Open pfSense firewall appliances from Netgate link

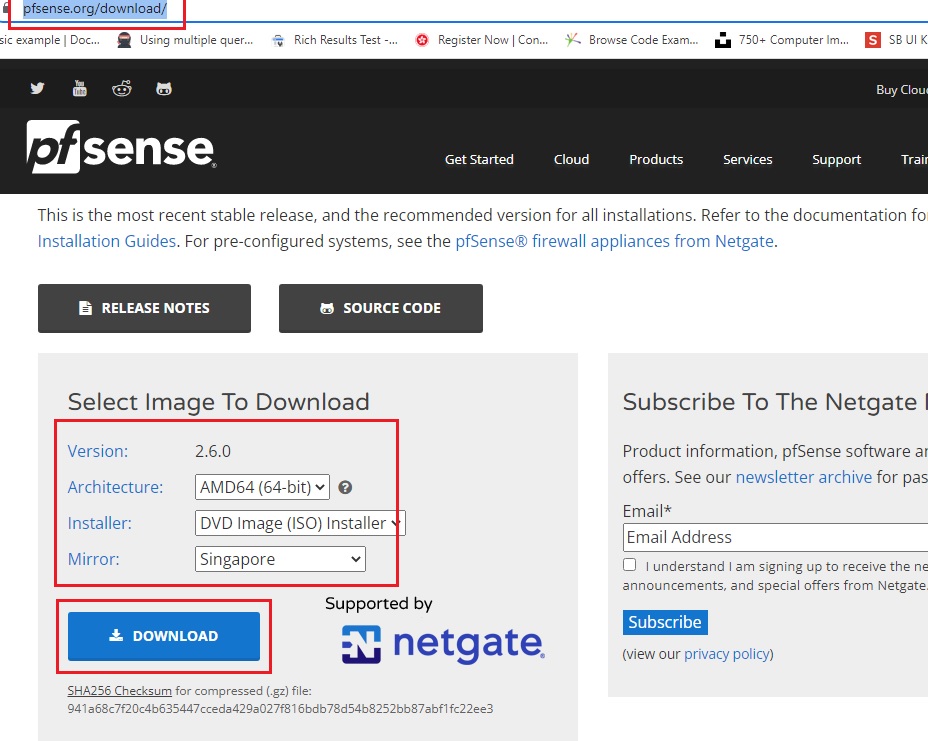(x=614, y=241)
